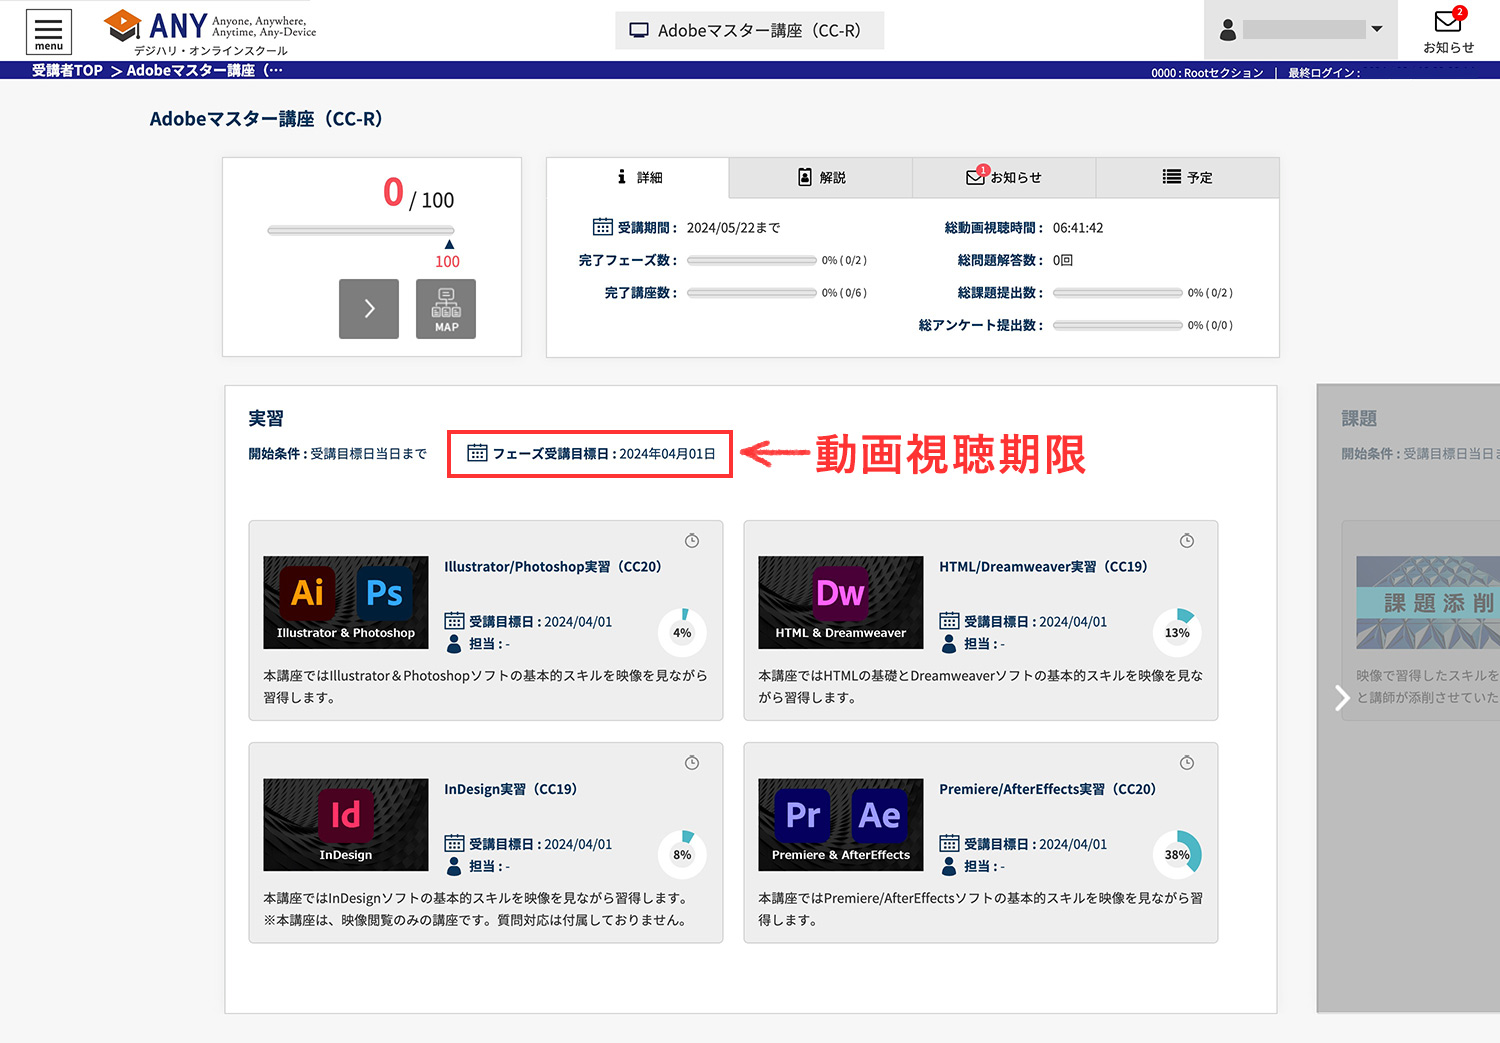
Task: Click the 総課題提出数 progress bar
Action: pyautogui.click(x=1118, y=293)
